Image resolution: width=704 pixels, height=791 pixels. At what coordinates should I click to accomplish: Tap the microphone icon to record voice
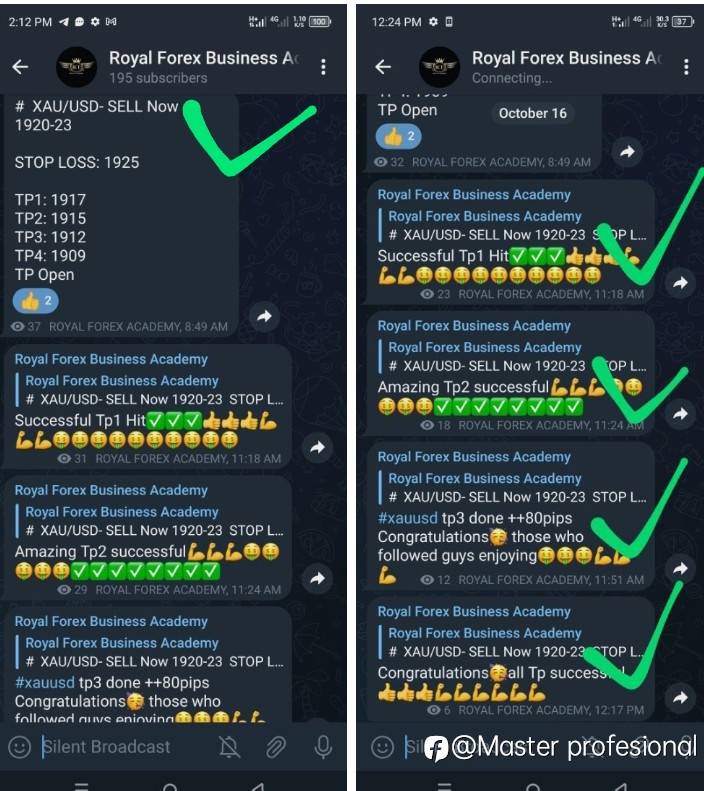(x=323, y=747)
